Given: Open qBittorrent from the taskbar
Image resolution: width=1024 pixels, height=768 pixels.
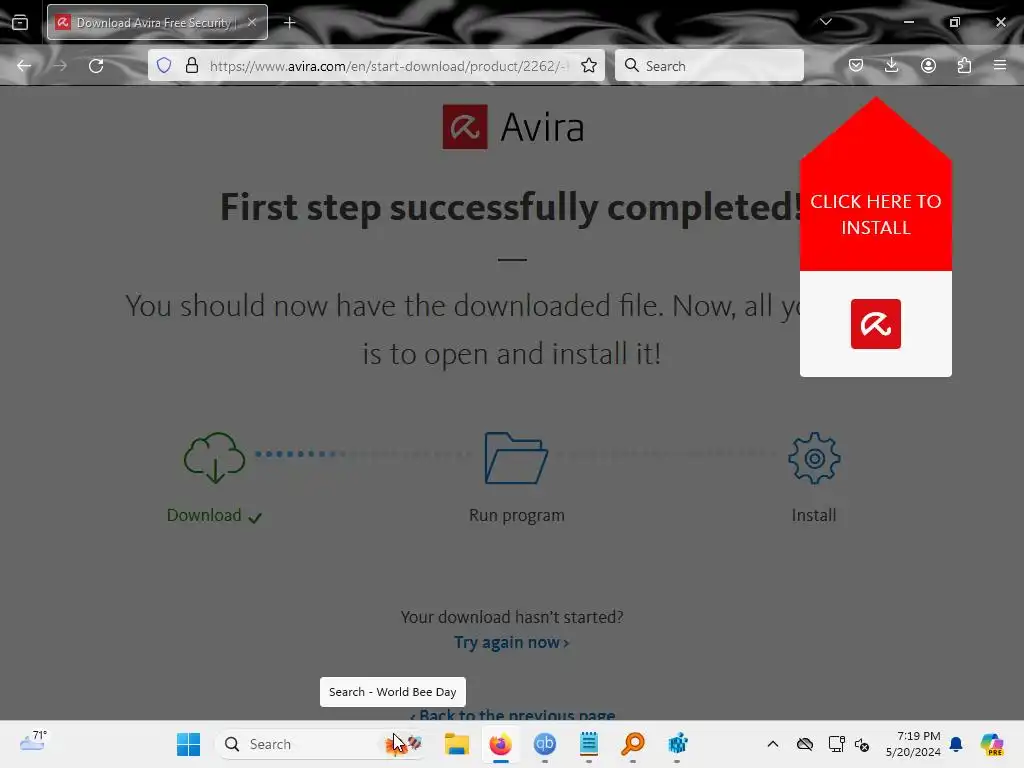Looking at the screenshot, I should coord(545,744).
